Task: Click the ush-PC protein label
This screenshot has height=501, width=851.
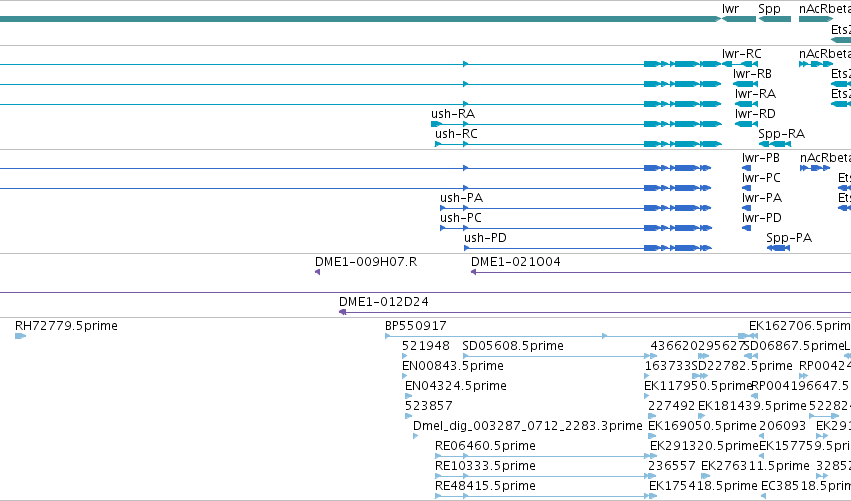Action: coord(460,218)
